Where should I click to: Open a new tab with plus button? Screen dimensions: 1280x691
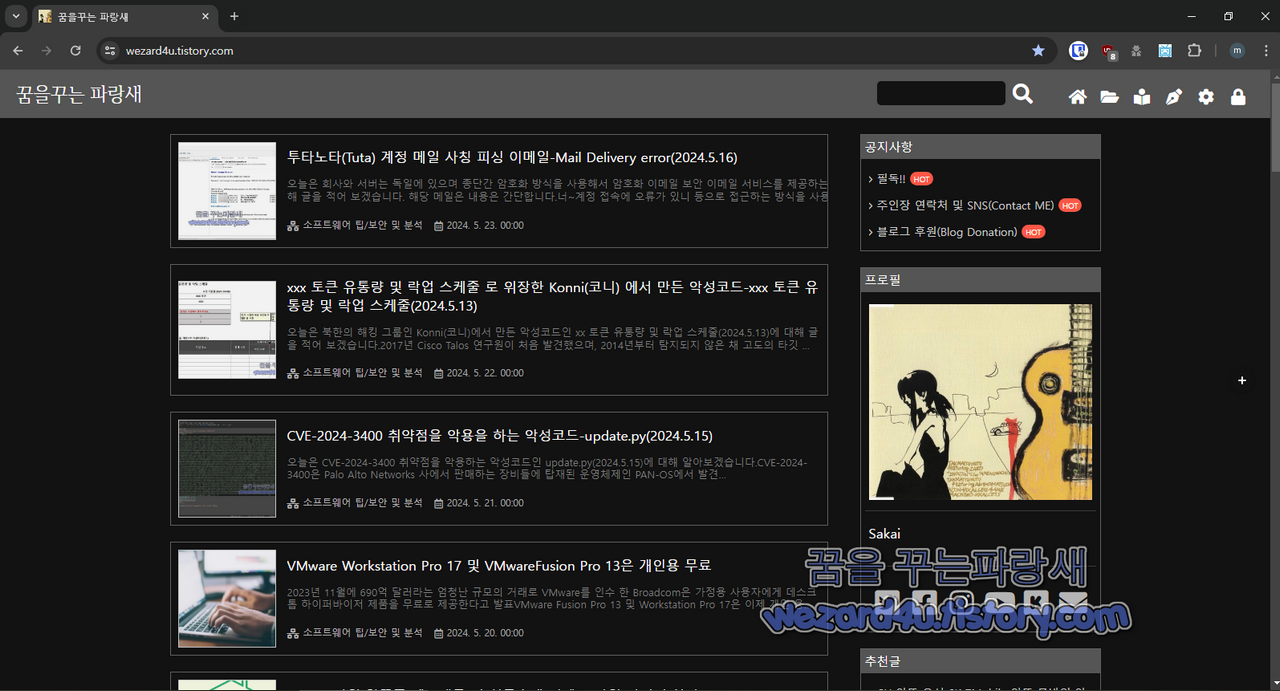click(x=234, y=17)
